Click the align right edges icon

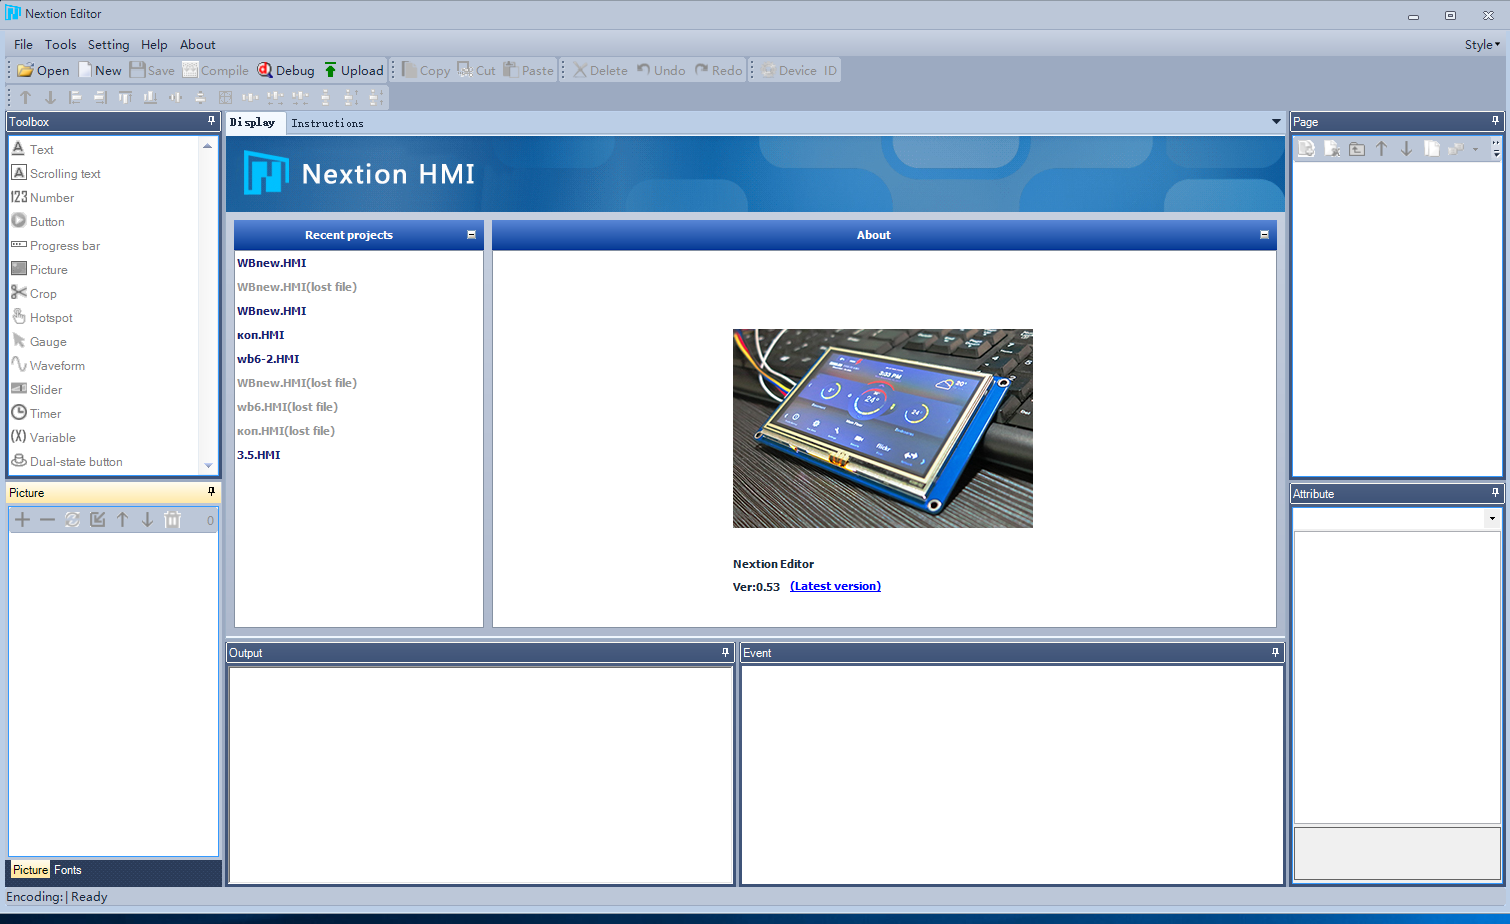click(x=100, y=97)
